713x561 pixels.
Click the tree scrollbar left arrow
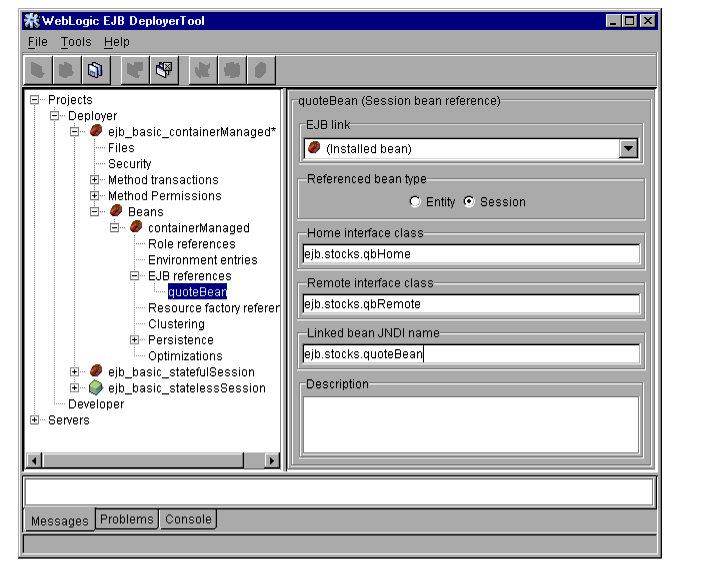[34, 461]
